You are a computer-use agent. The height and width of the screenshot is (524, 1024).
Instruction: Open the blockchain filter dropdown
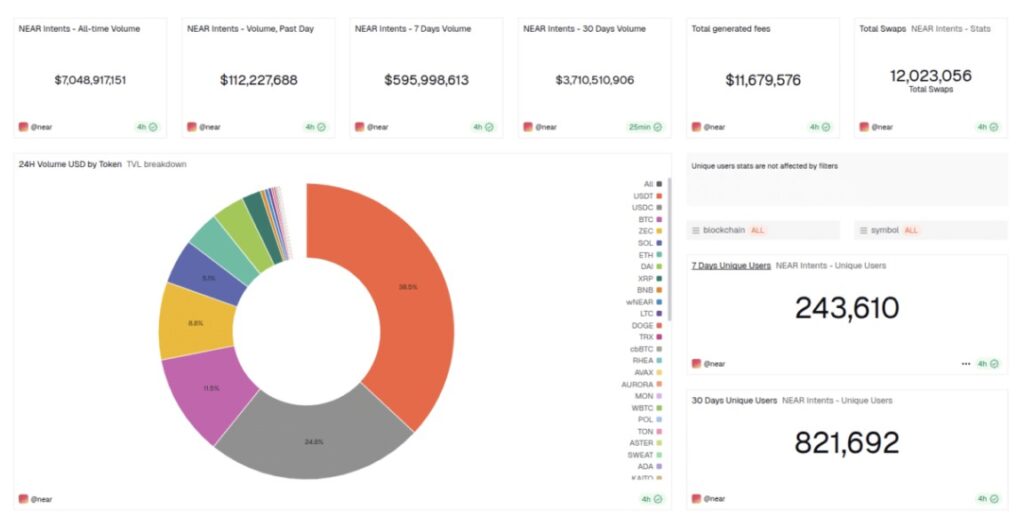762,230
